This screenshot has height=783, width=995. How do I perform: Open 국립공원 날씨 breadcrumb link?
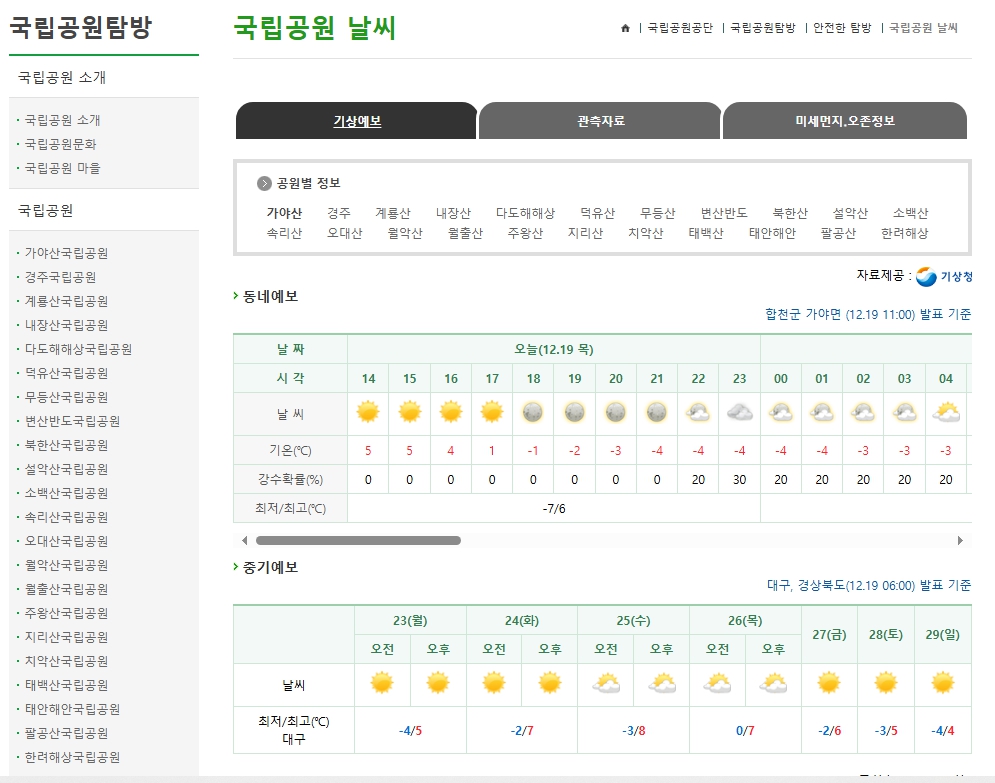[x=923, y=28]
